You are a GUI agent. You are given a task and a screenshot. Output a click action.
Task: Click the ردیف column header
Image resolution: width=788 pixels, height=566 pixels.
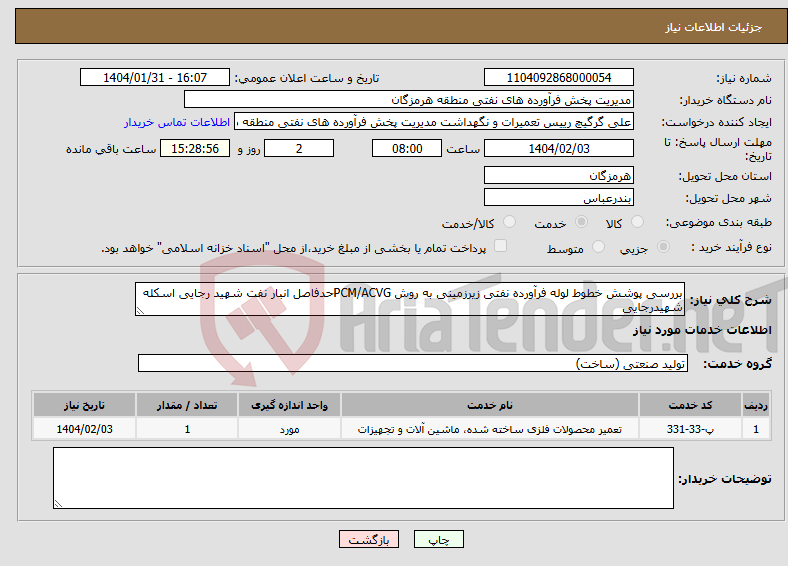coord(756,405)
